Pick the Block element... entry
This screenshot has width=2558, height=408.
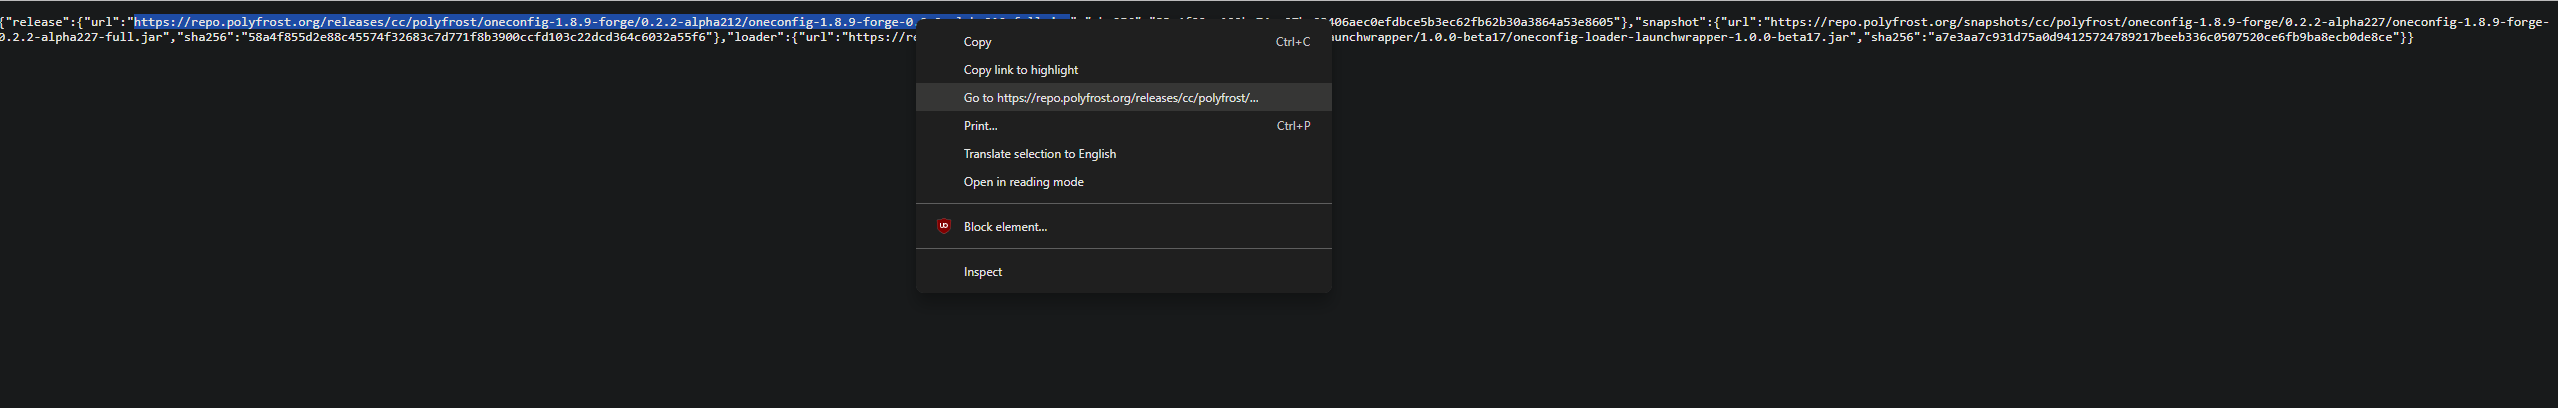(x=1005, y=227)
